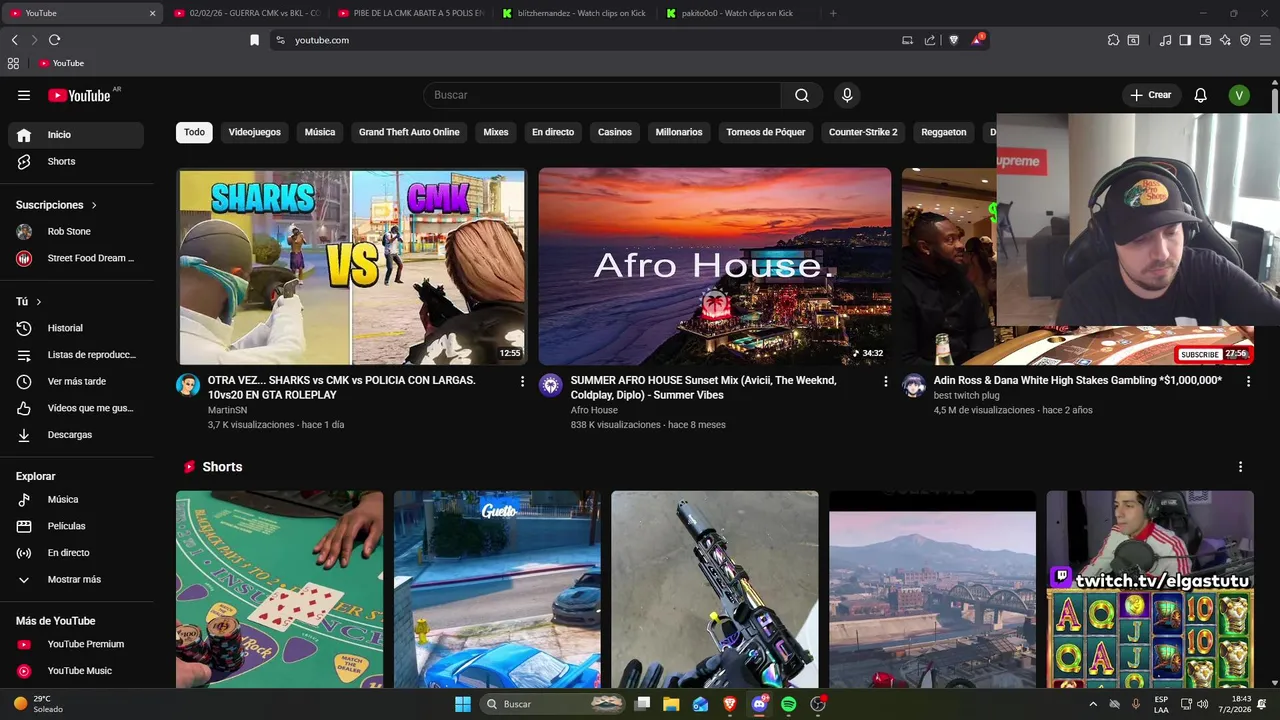Open MartinSN channel link

point(227,410)
